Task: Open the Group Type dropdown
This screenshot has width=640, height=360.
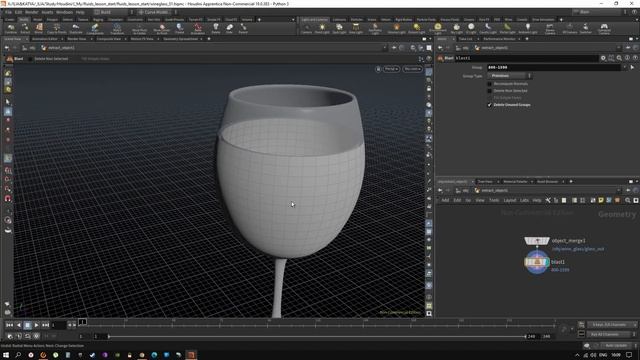Action: (x=509, y=76)
